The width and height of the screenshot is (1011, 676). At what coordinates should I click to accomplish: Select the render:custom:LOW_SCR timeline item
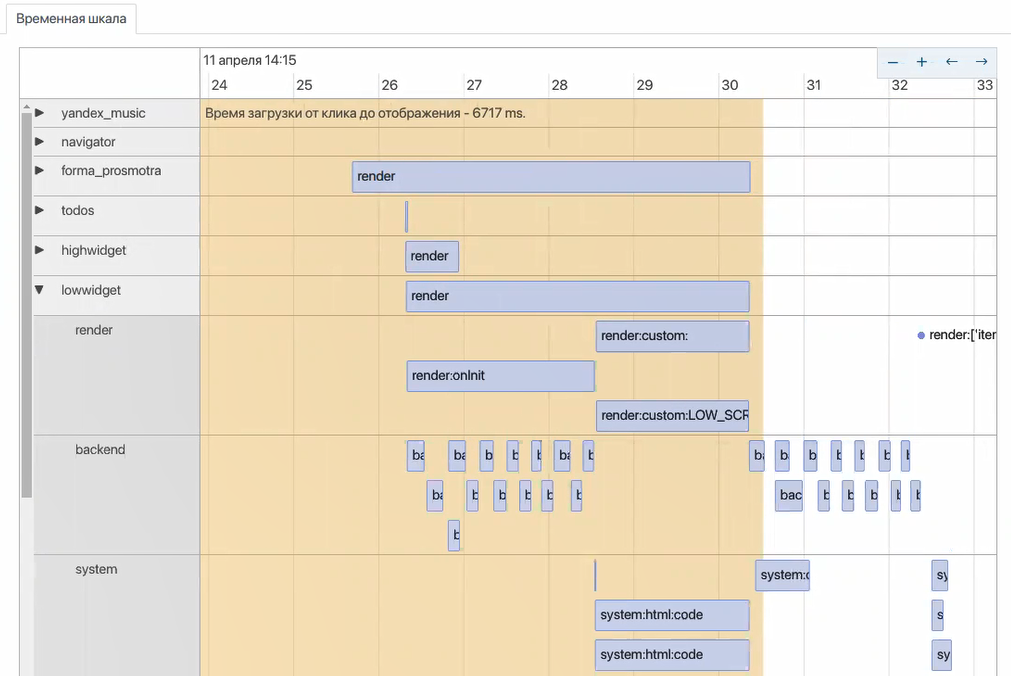[672, 415]
